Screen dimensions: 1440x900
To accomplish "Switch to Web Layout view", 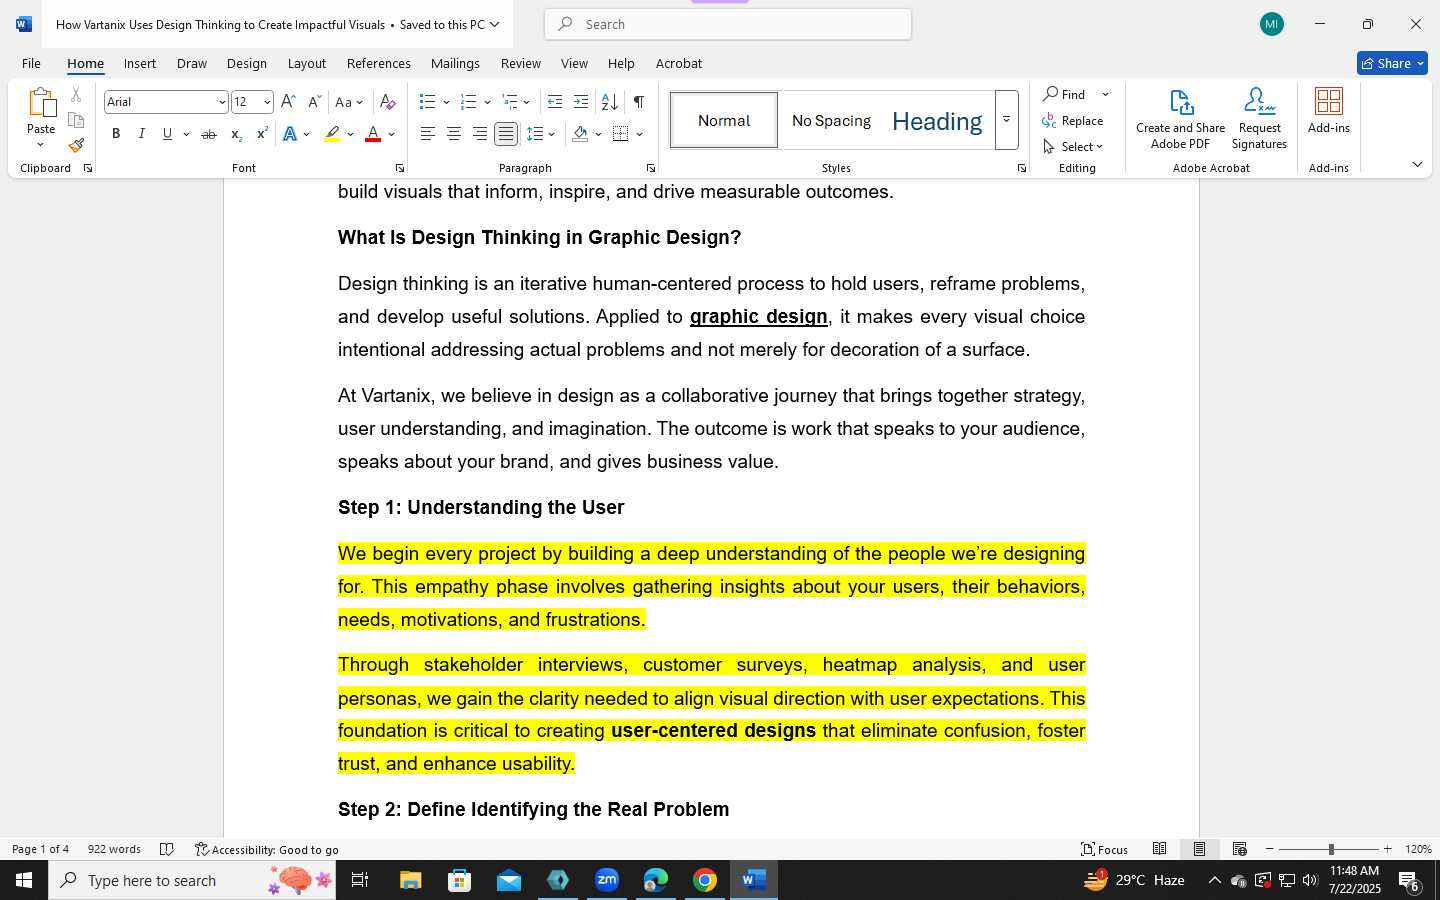I will (x=1239, y=849).
